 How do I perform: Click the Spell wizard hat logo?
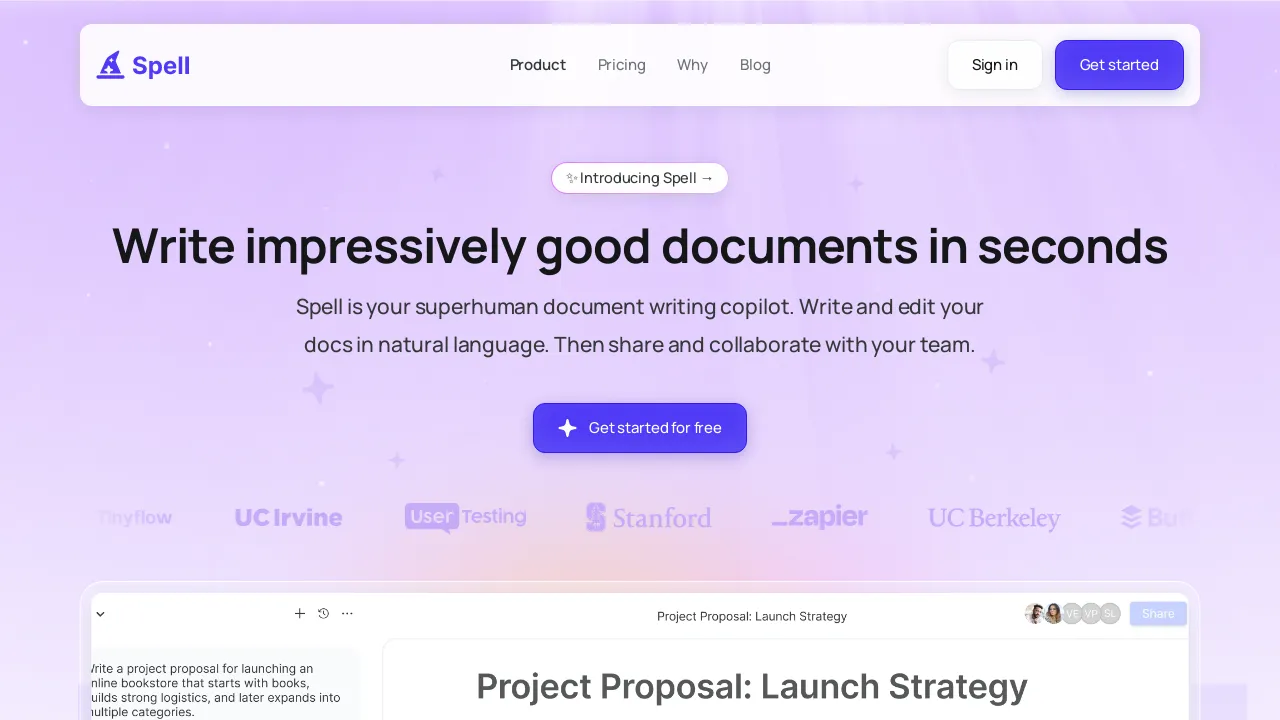[x=143, y=65]
